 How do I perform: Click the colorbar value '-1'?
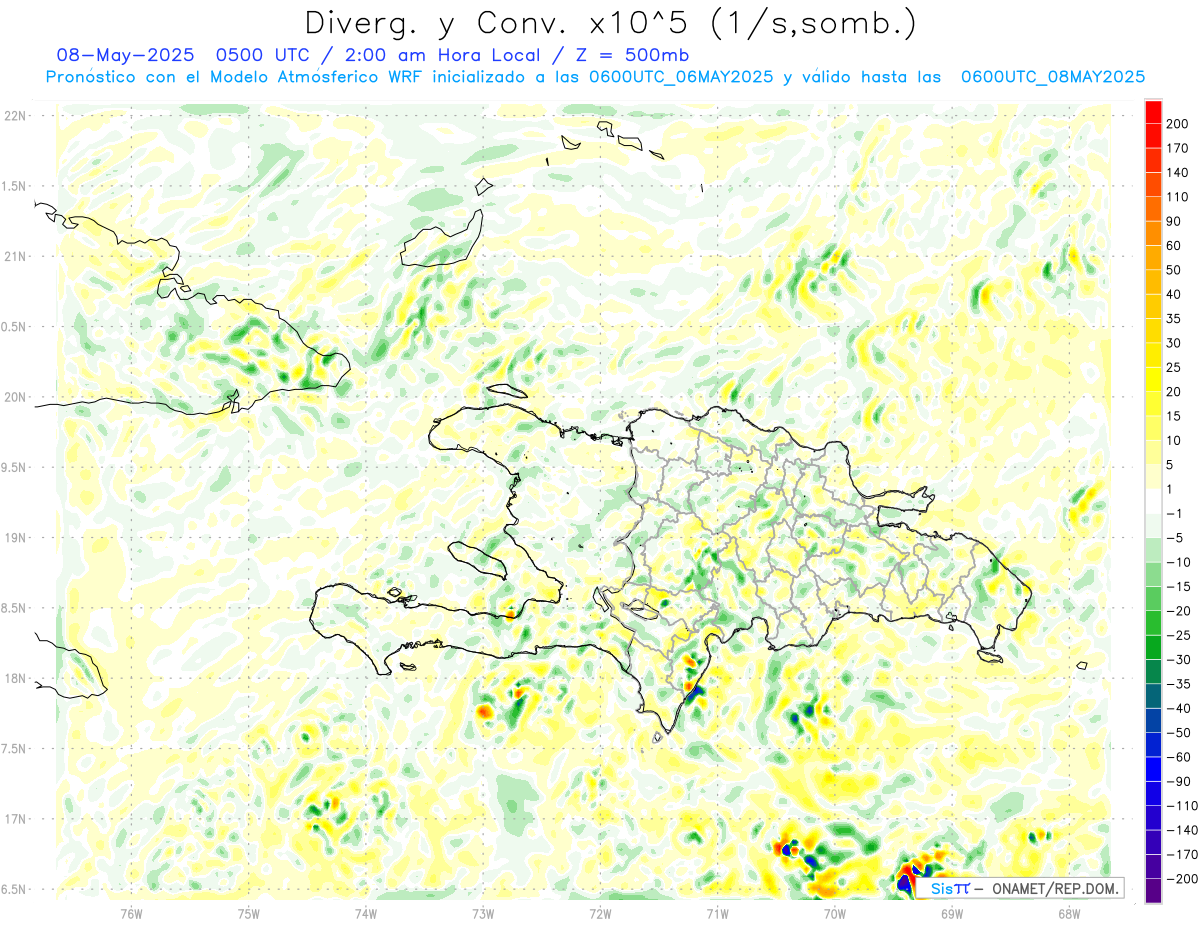tap(1174, 513)
